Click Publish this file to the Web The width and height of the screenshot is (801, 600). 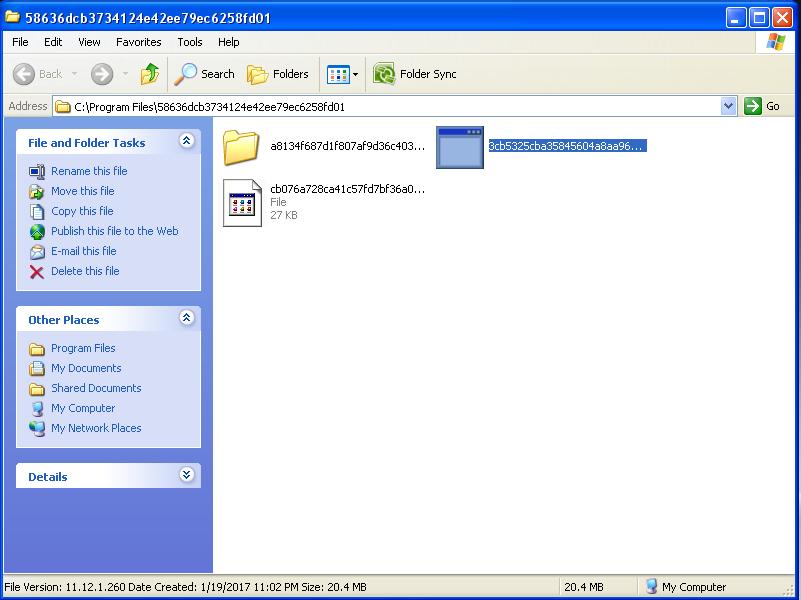114,231
